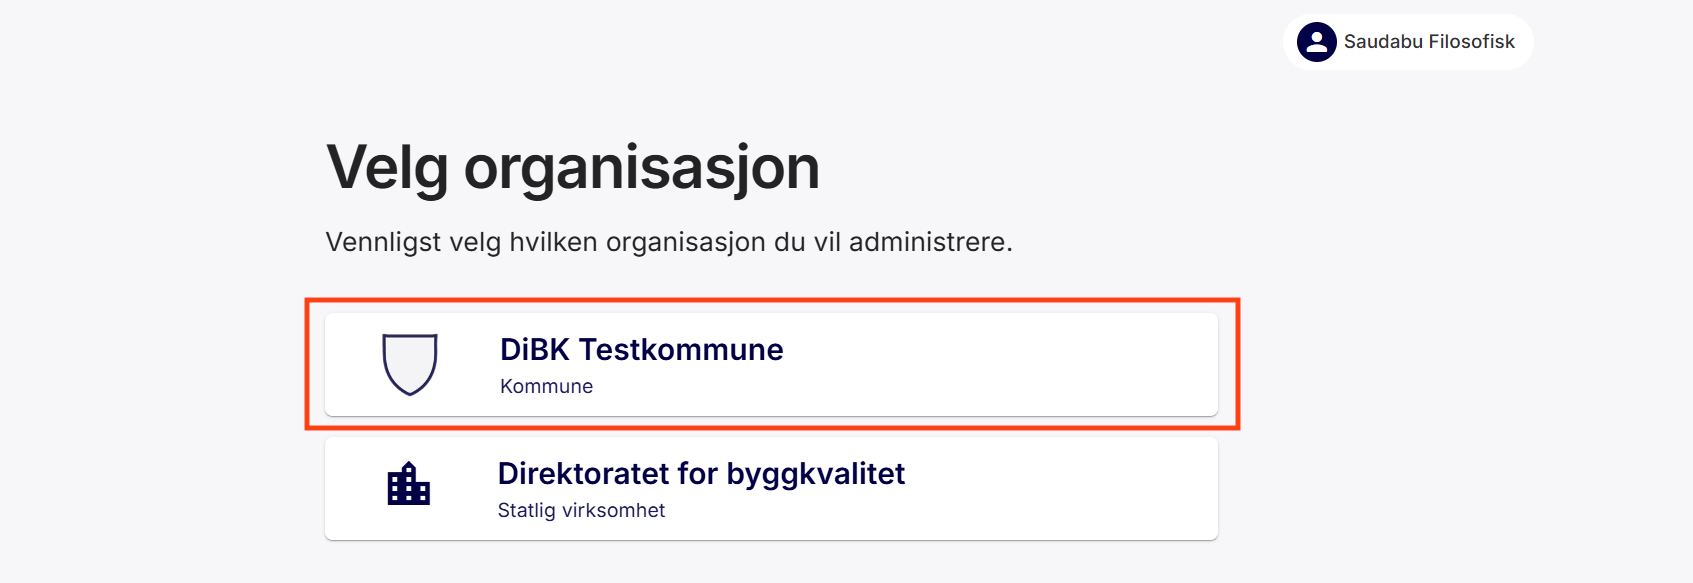
Task: Click the Direktoratet for byggkvalitet title text
Action: (702, 474)
